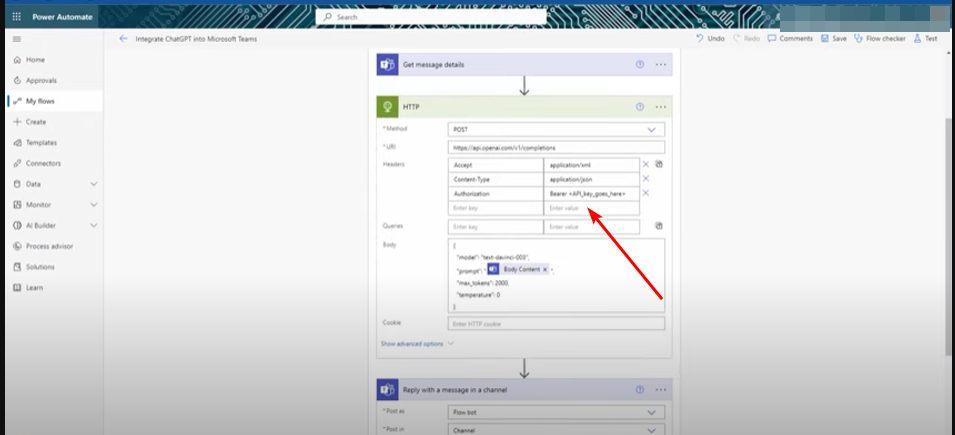Click the Solutions icon in sidebar
Screen dimensions: 955x435
pos(17,267)
